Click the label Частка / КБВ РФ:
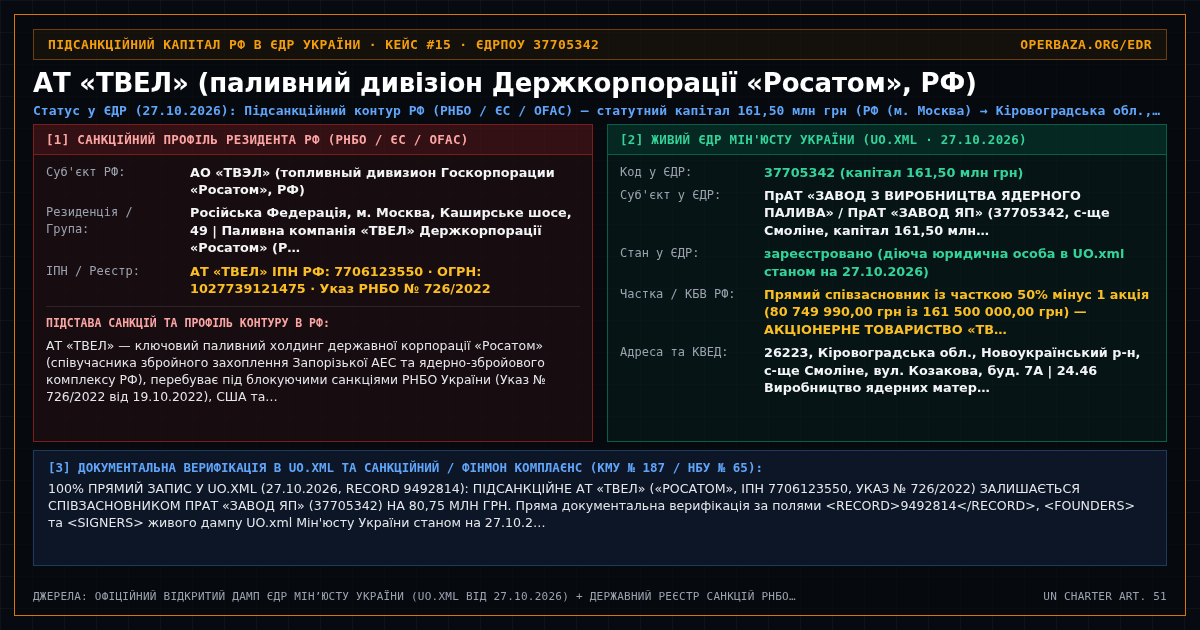This screenshot has width=1200, height=630. point(678,294)
